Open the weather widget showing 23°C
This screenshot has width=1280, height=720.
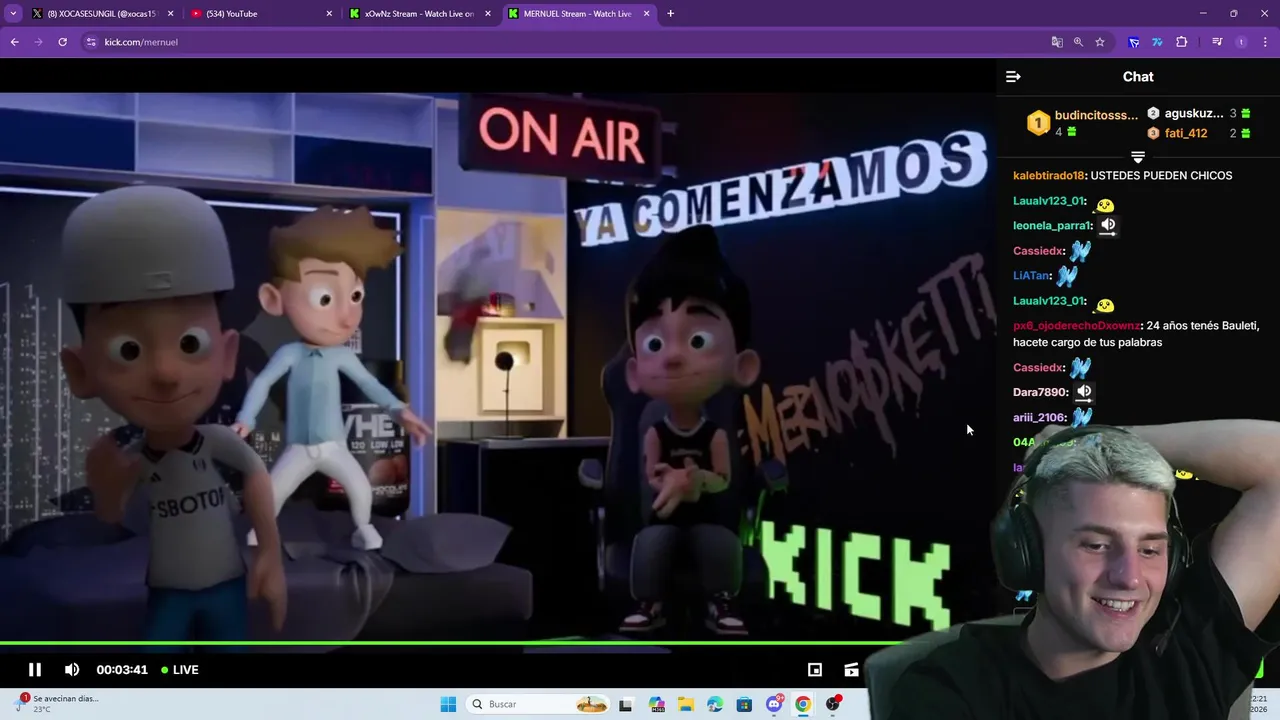point(58,704)
